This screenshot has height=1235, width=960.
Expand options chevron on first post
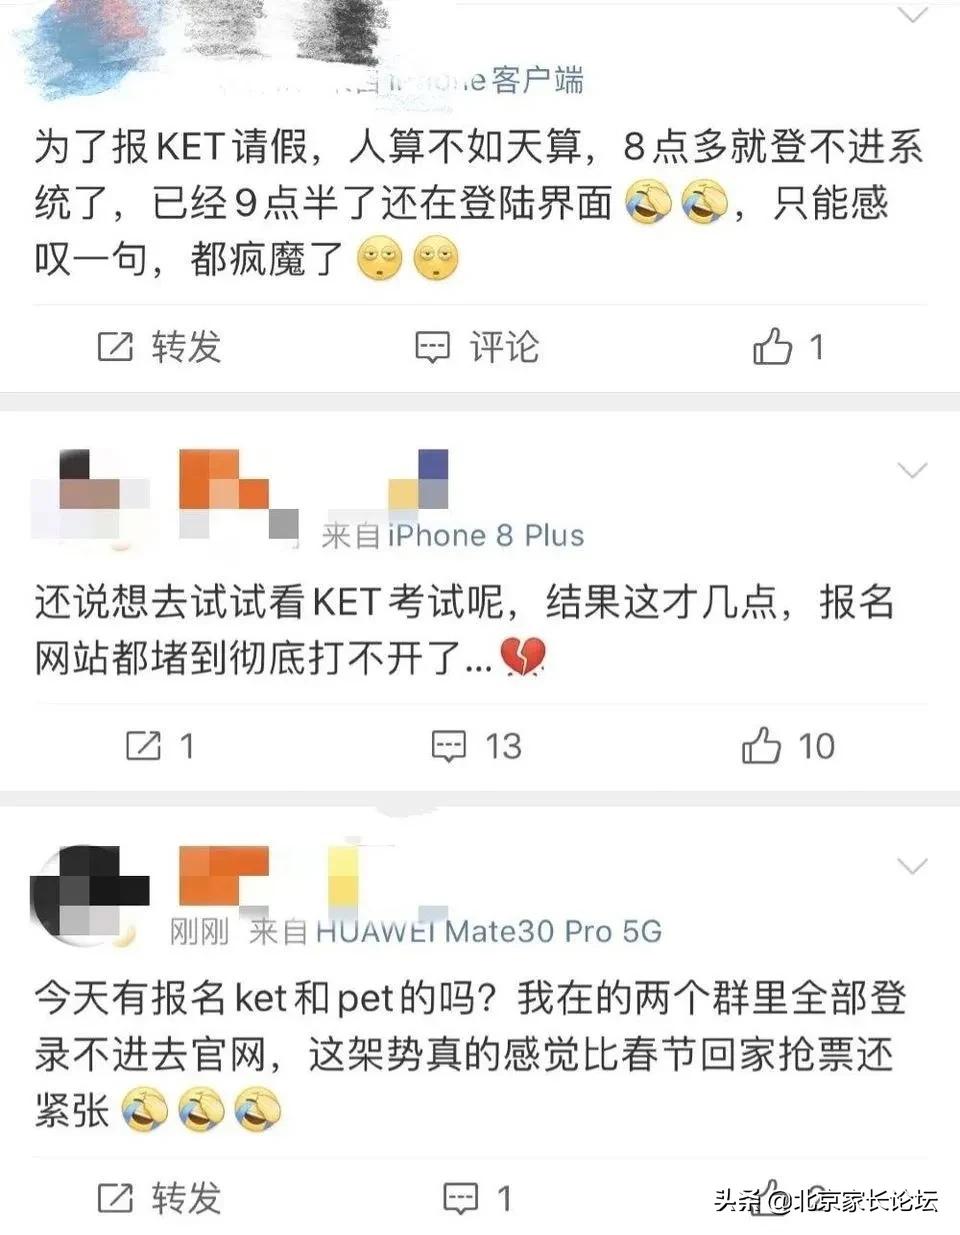point(913,15)
